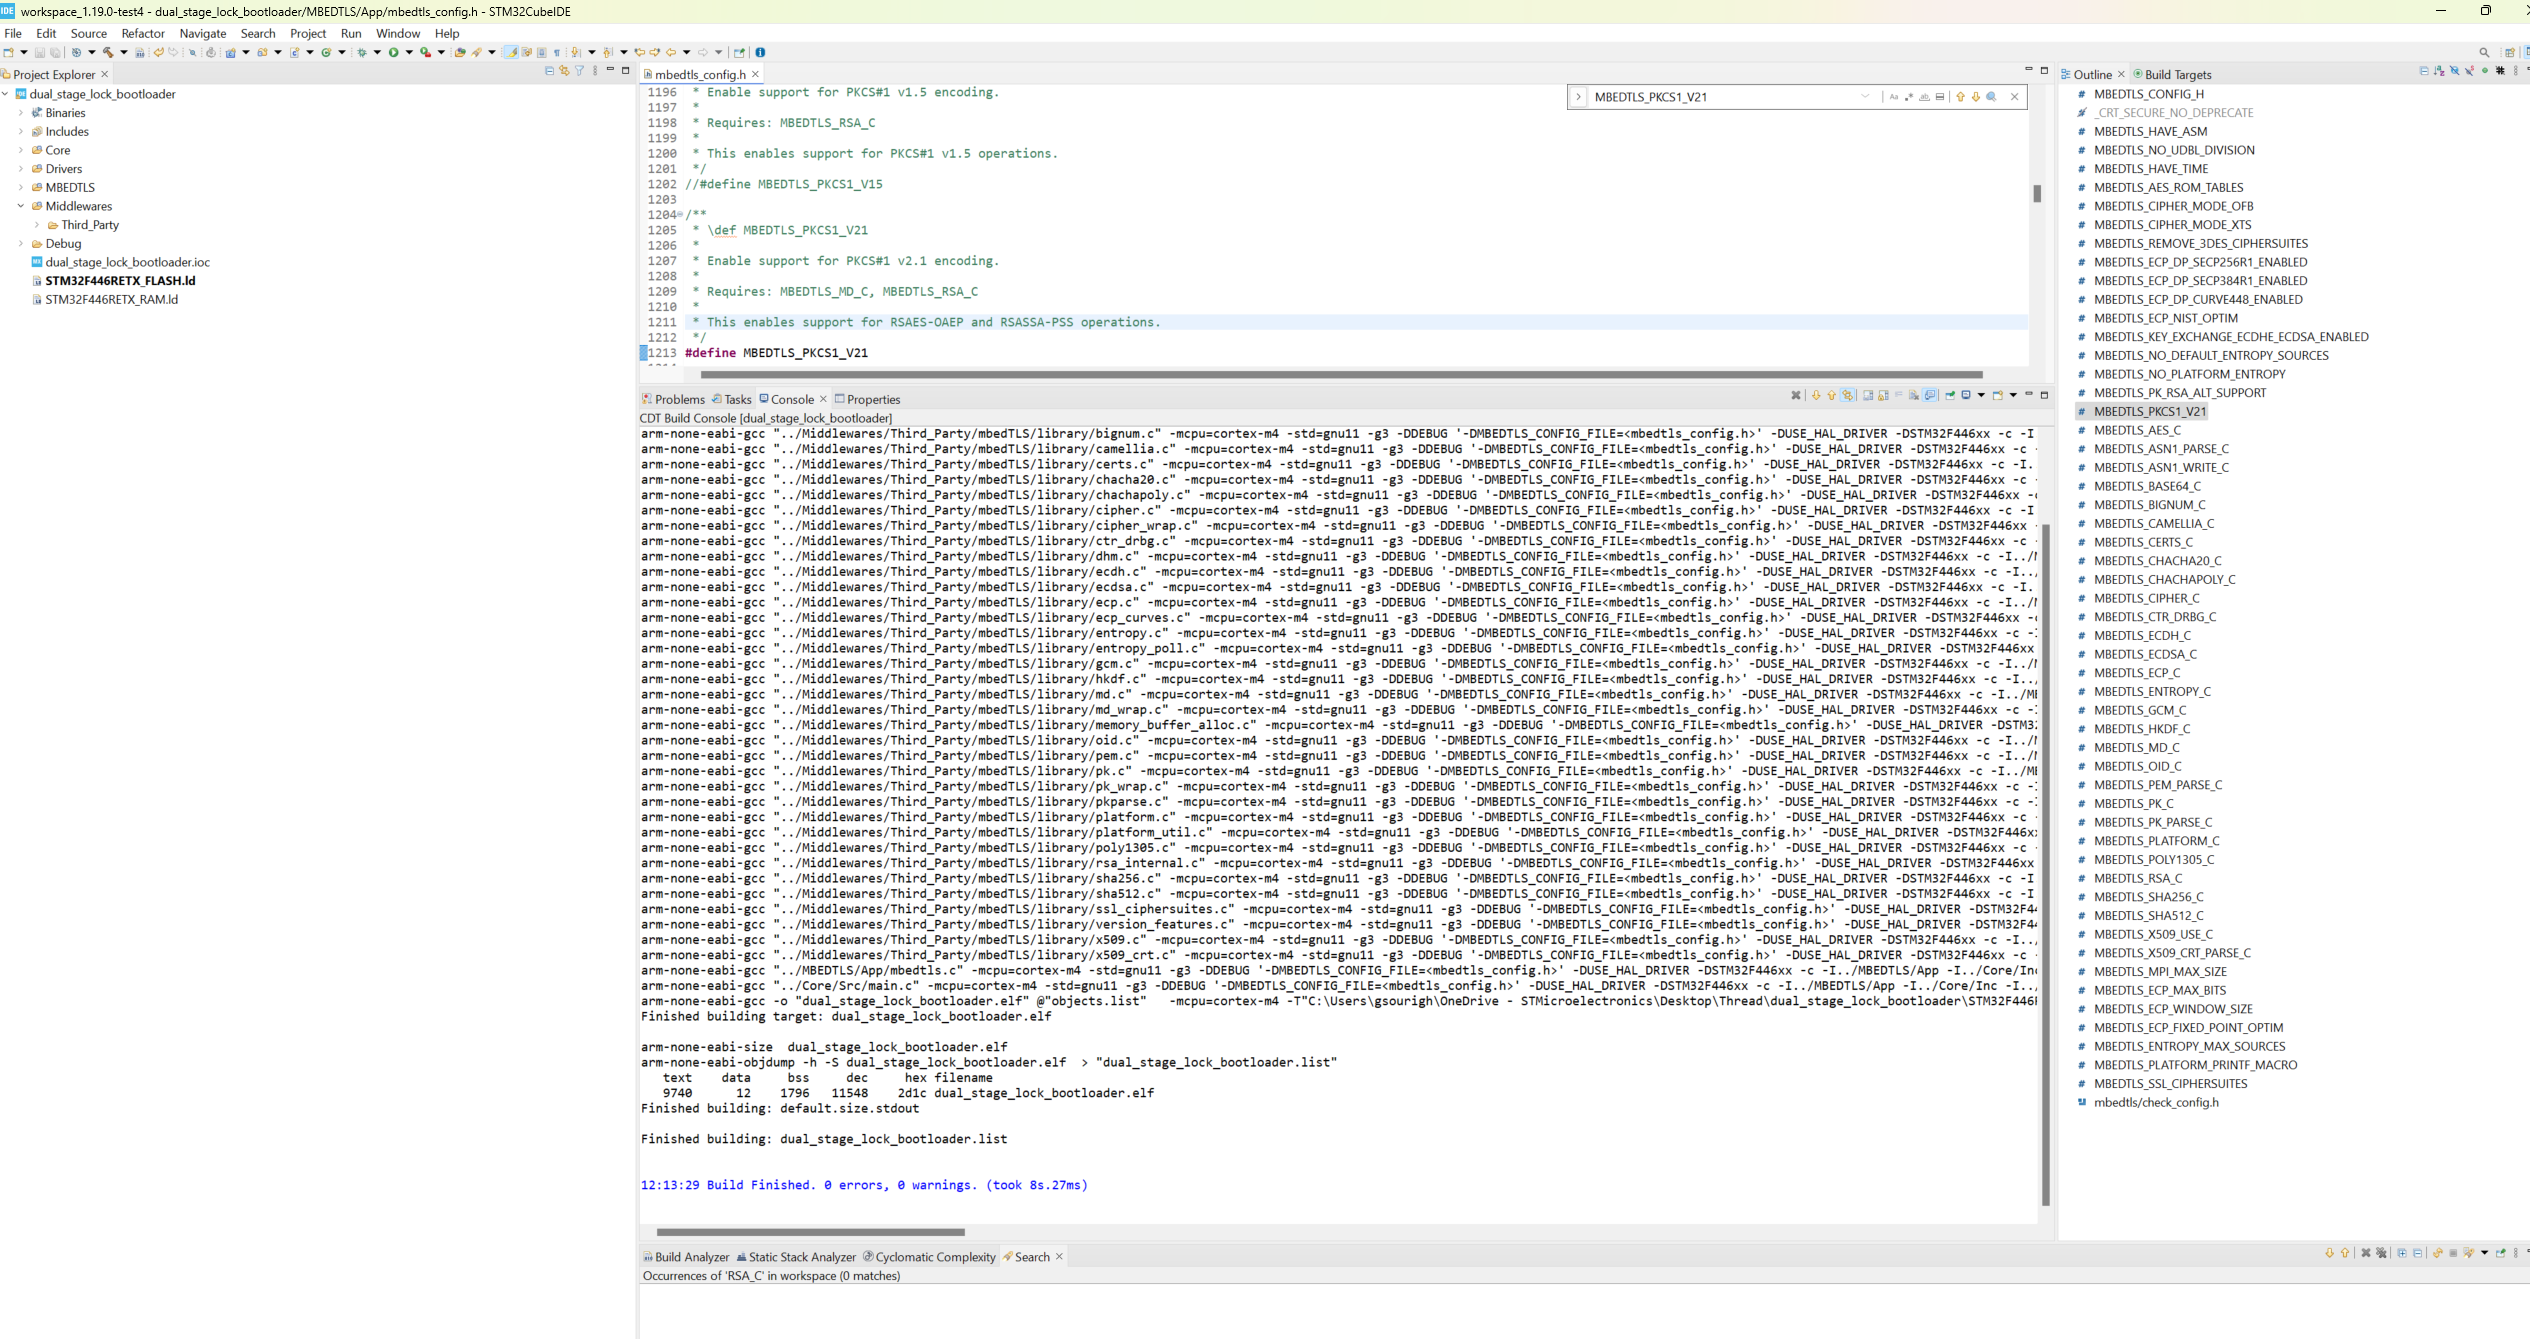Open the find history dropdown arrow
The height and width of the screenshot is (1339, 2530).
tap(1865, 97)
